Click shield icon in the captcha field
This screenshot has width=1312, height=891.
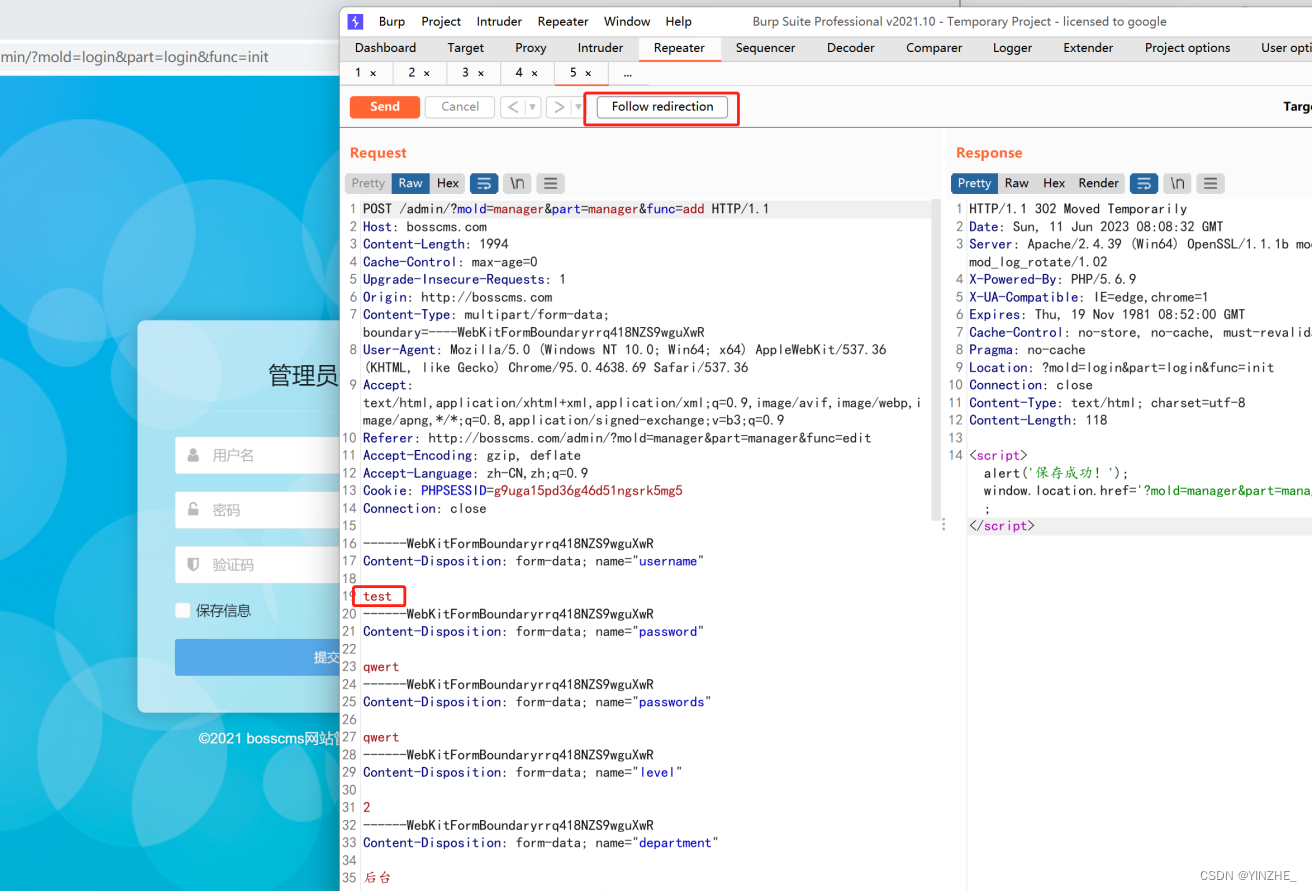point(193,564)
